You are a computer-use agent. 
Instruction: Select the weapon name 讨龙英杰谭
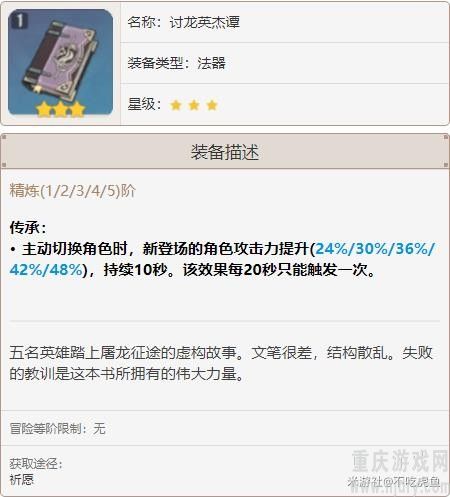coord(205,22)
